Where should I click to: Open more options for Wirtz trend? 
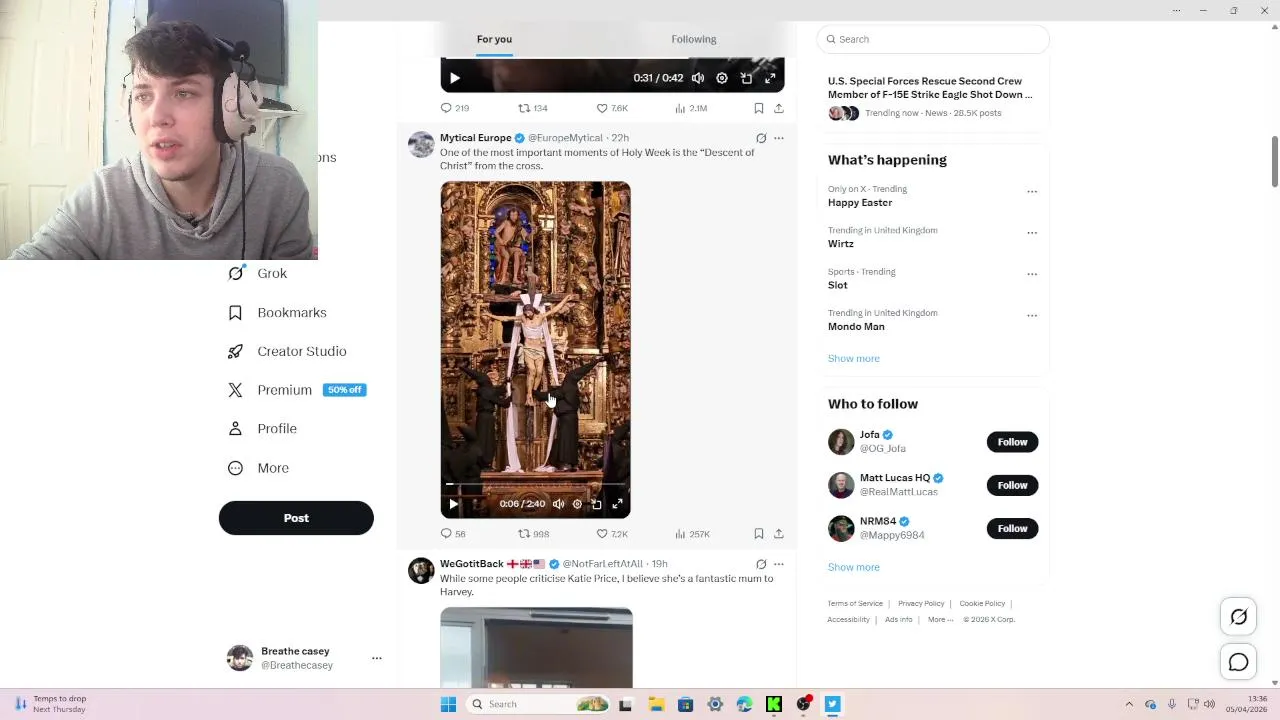click(x=1032, y=232)
